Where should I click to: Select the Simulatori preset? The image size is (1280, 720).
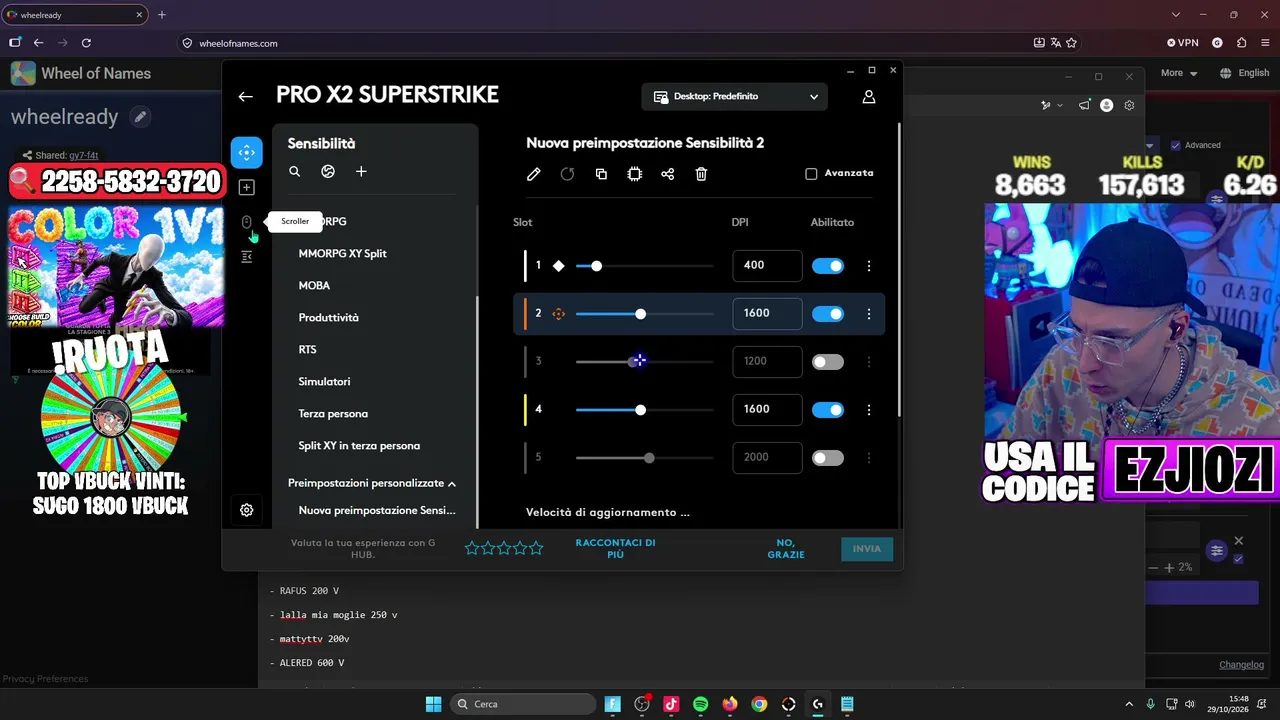click(324, 382)
